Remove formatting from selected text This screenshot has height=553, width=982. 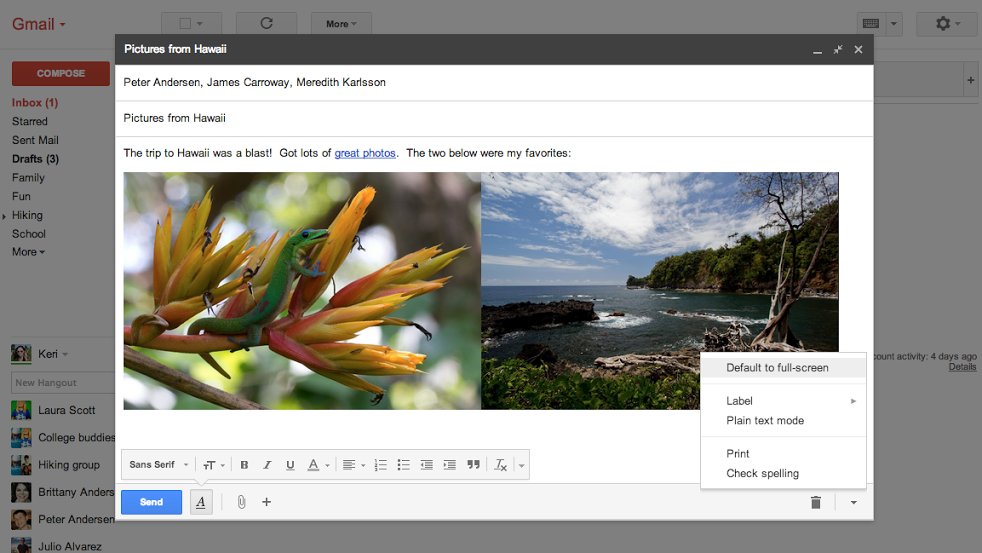tap(501, 465)
